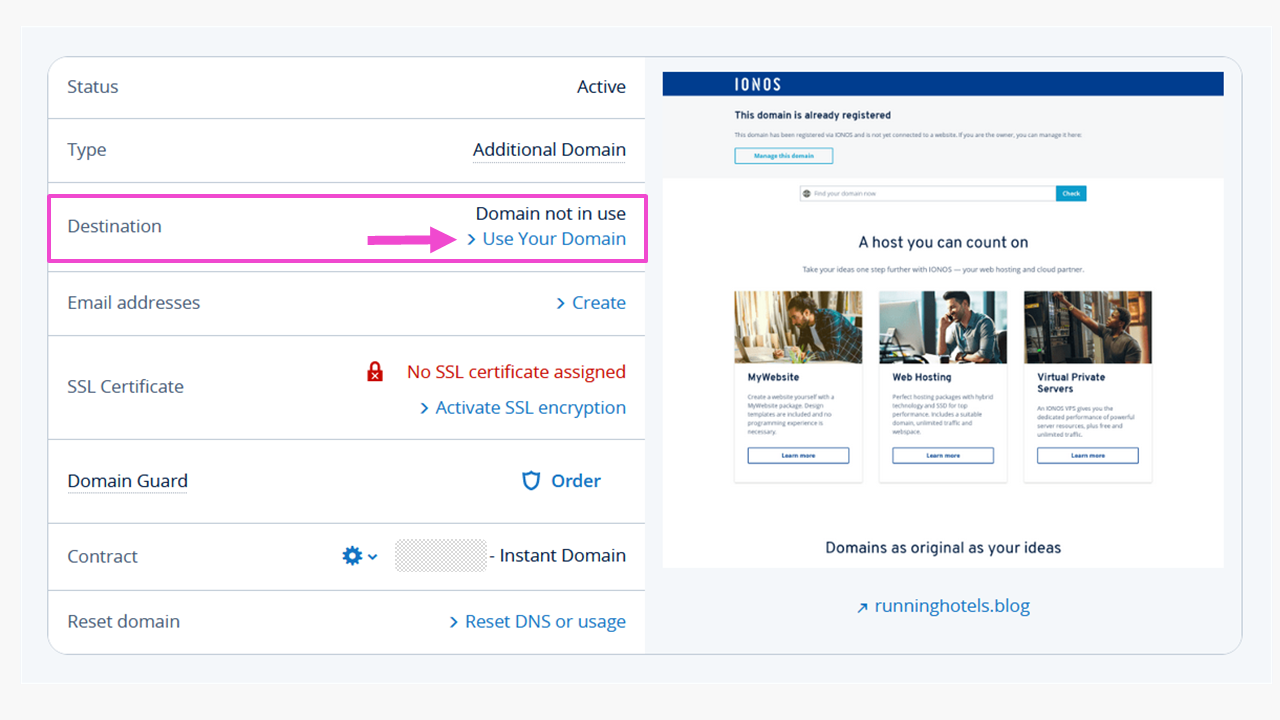
Task: Click the chevron before Reset DNS or usage
Action: coord(454,622)
